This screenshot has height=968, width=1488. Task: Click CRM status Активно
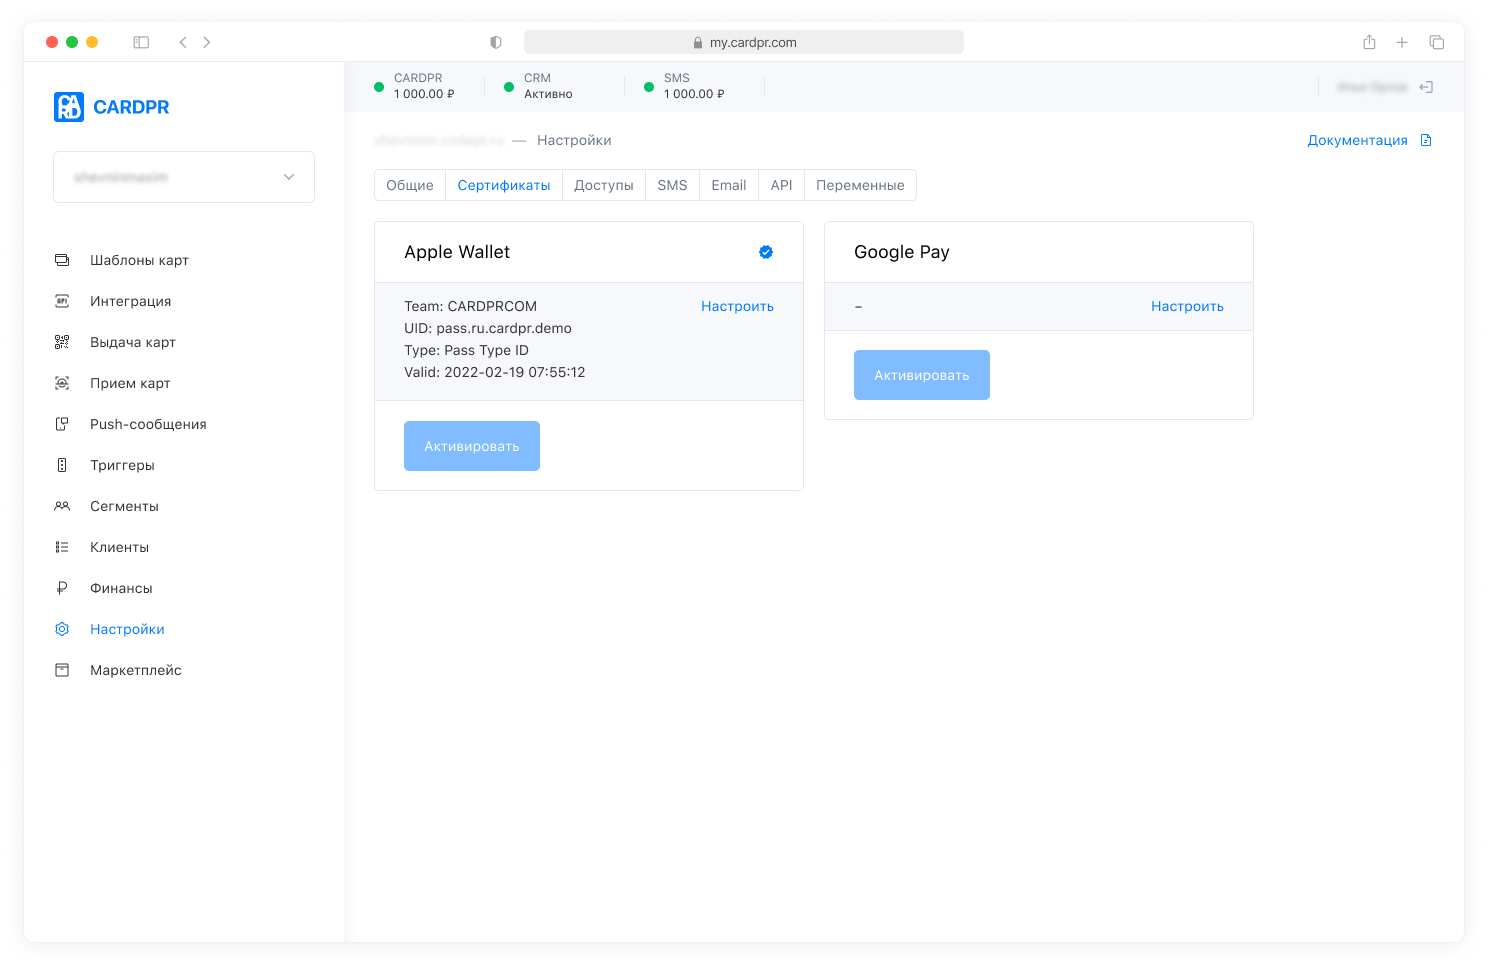(x=548, y=94)
